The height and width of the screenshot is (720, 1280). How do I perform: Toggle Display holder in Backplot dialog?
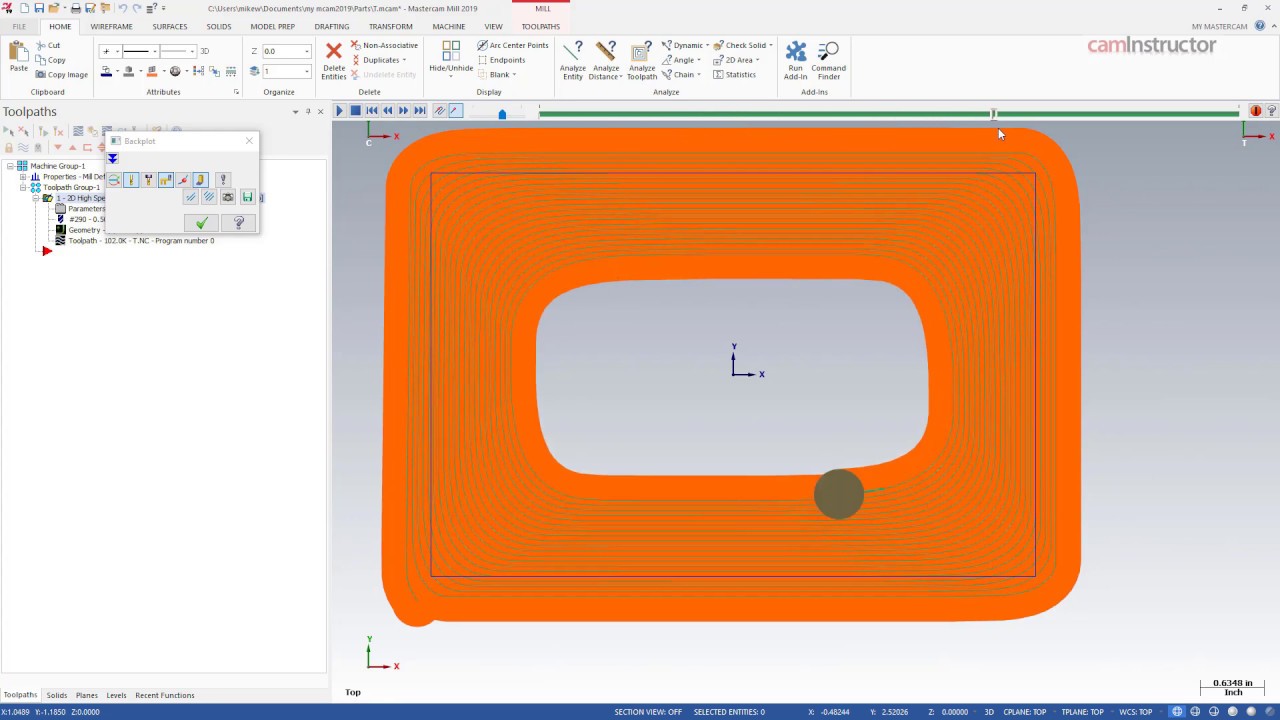pyautogui.click(x=148, y=180)
